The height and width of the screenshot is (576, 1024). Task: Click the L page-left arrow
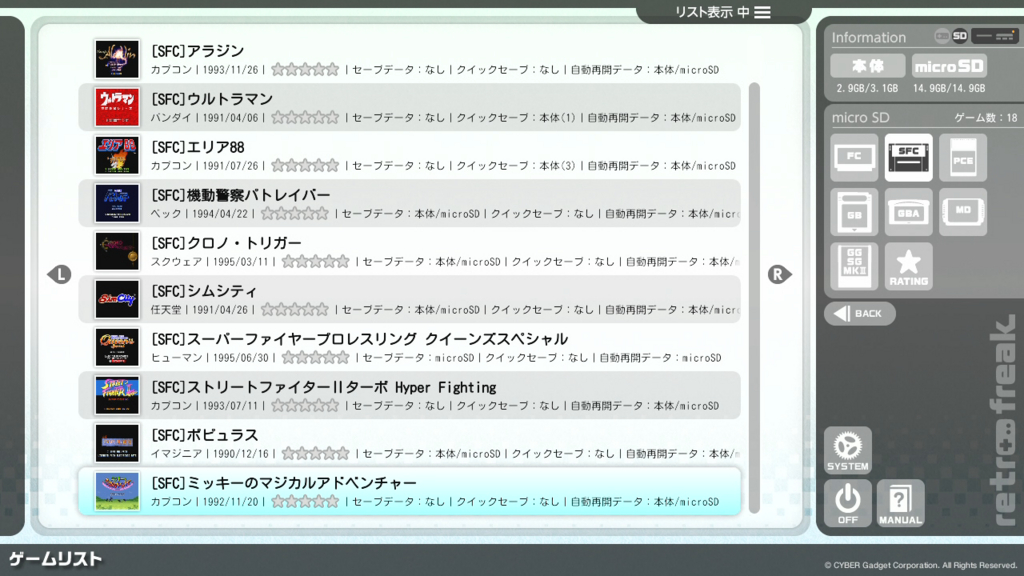pos(59,274)
